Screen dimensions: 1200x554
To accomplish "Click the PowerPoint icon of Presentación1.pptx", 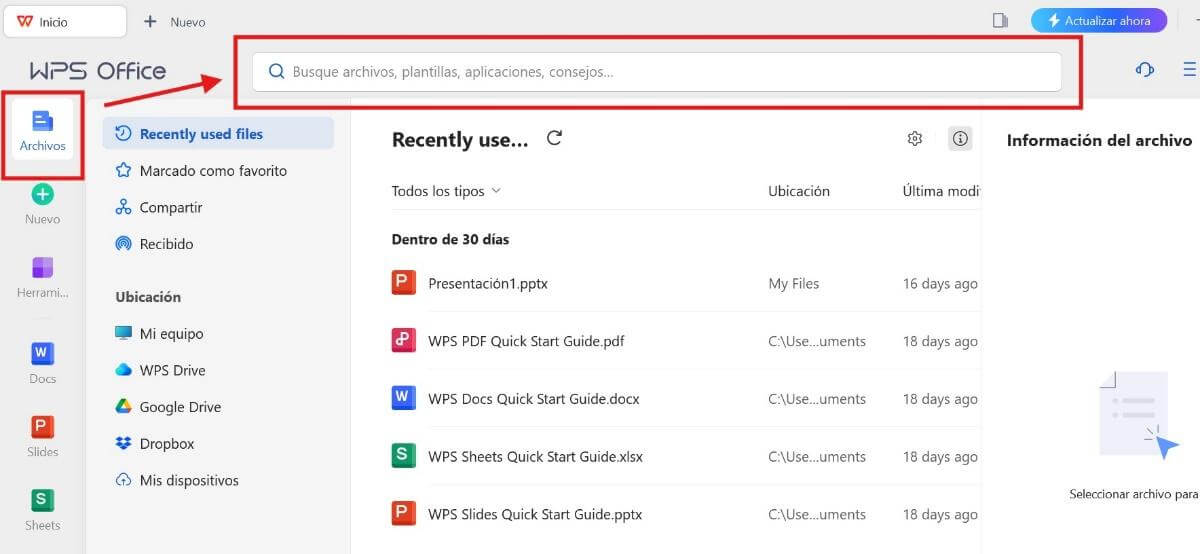I will [403, 283].
